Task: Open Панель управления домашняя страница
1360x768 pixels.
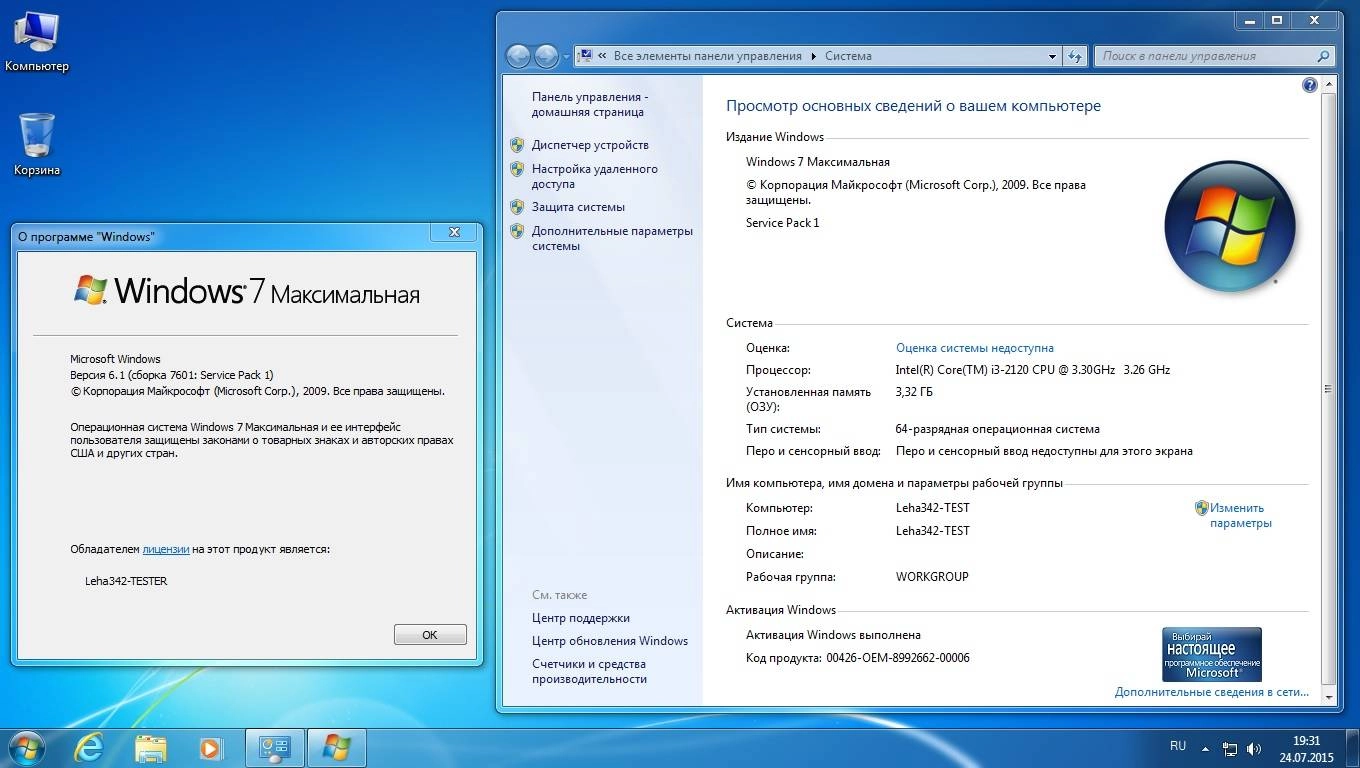Action: click(590, 105)
